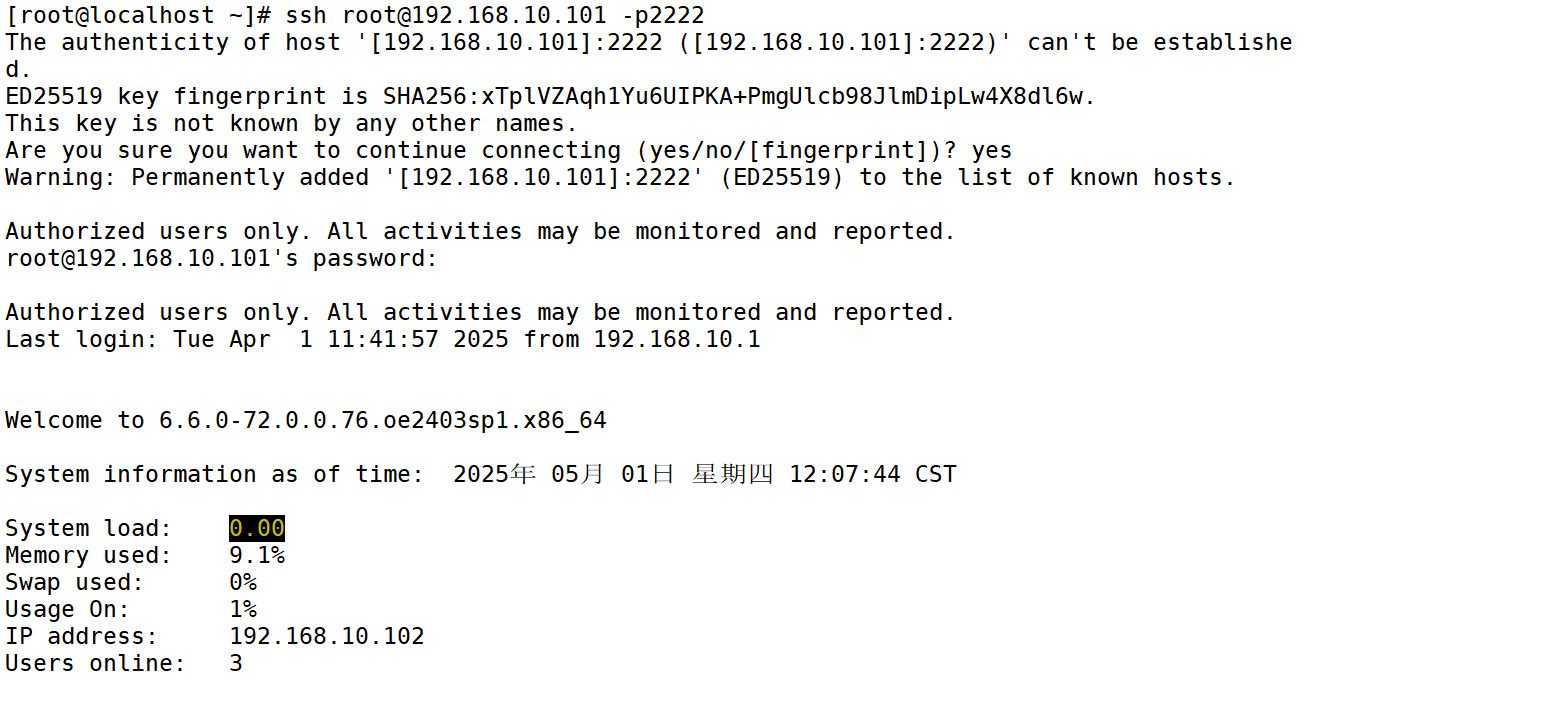
Task: Click the IP address 192.168.10.102 value
Action: 327,636
